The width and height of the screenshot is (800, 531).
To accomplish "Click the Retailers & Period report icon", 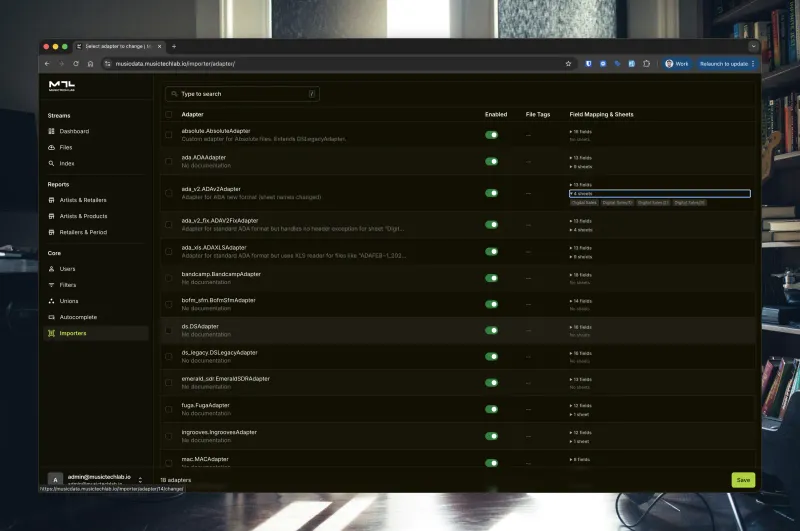I will click(x=52, y=232).
